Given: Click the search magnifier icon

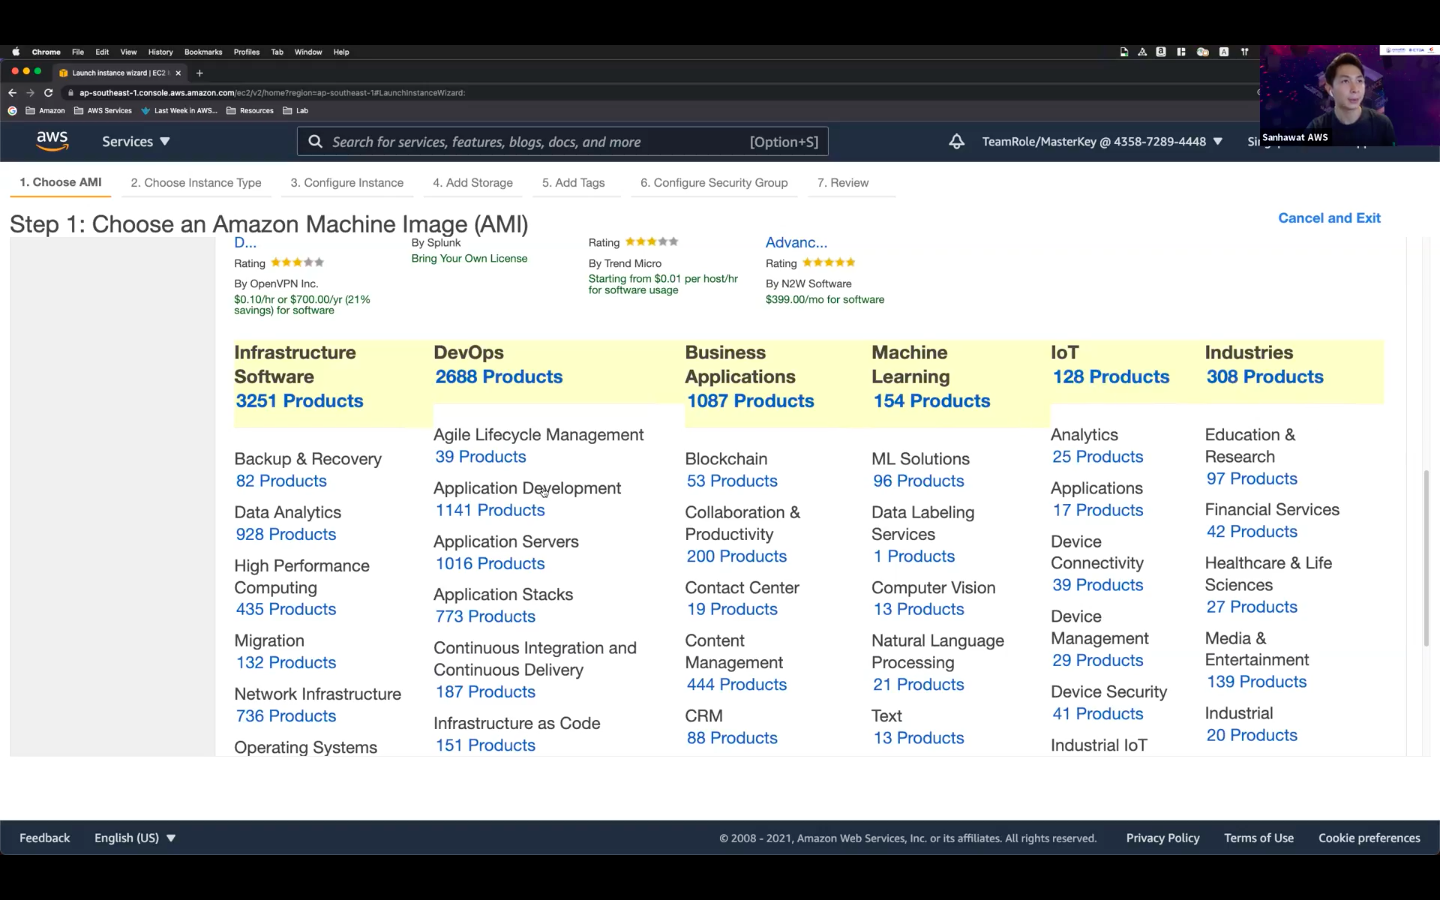Looking at the screenshot, I should [x=315, y=142].
